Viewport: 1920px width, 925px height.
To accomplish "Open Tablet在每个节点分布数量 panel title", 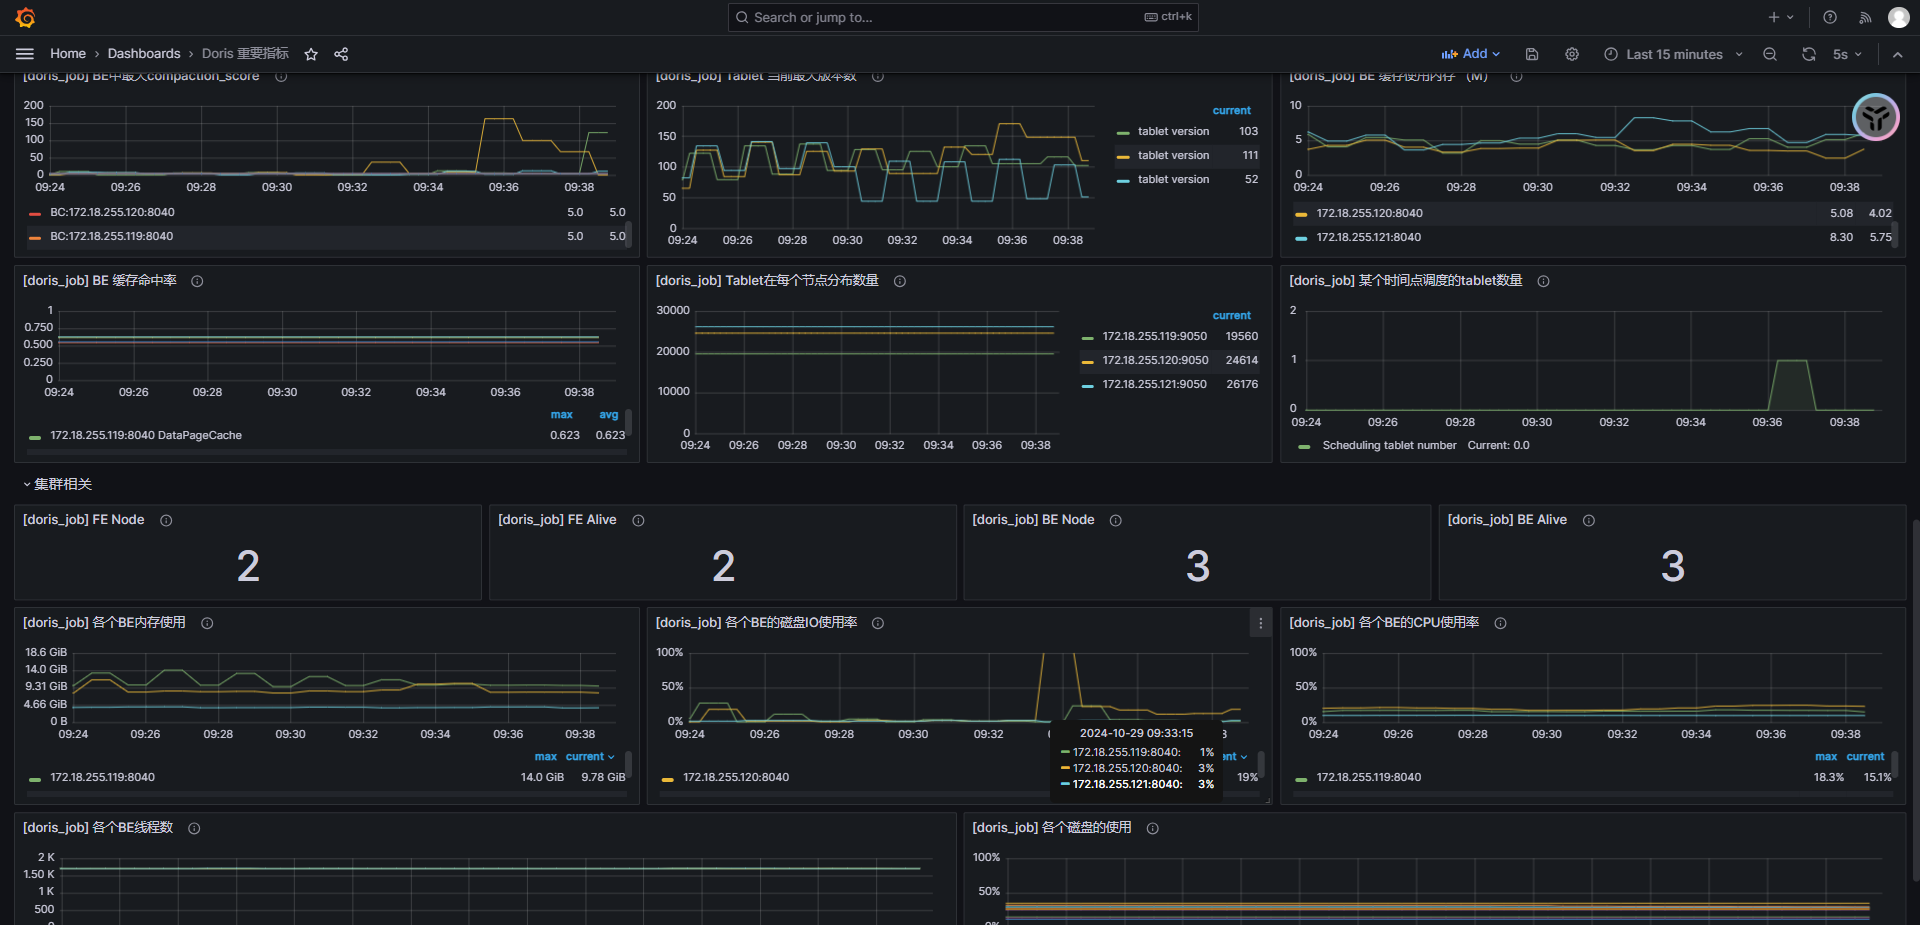I will [x=767, y=281].
